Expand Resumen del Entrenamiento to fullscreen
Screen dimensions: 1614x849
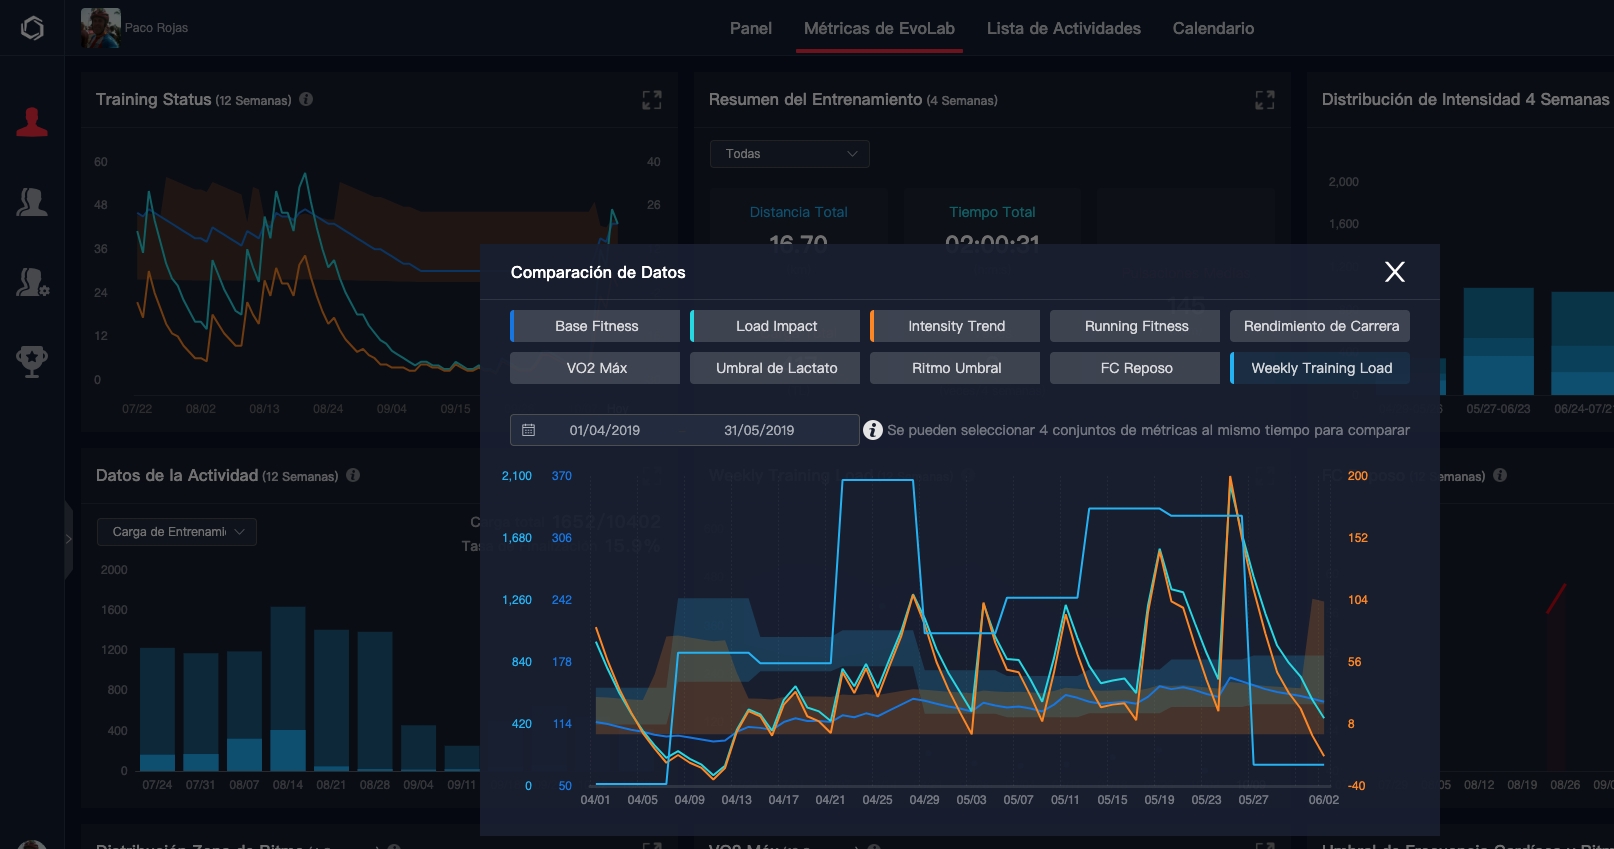coord(1265,100)
